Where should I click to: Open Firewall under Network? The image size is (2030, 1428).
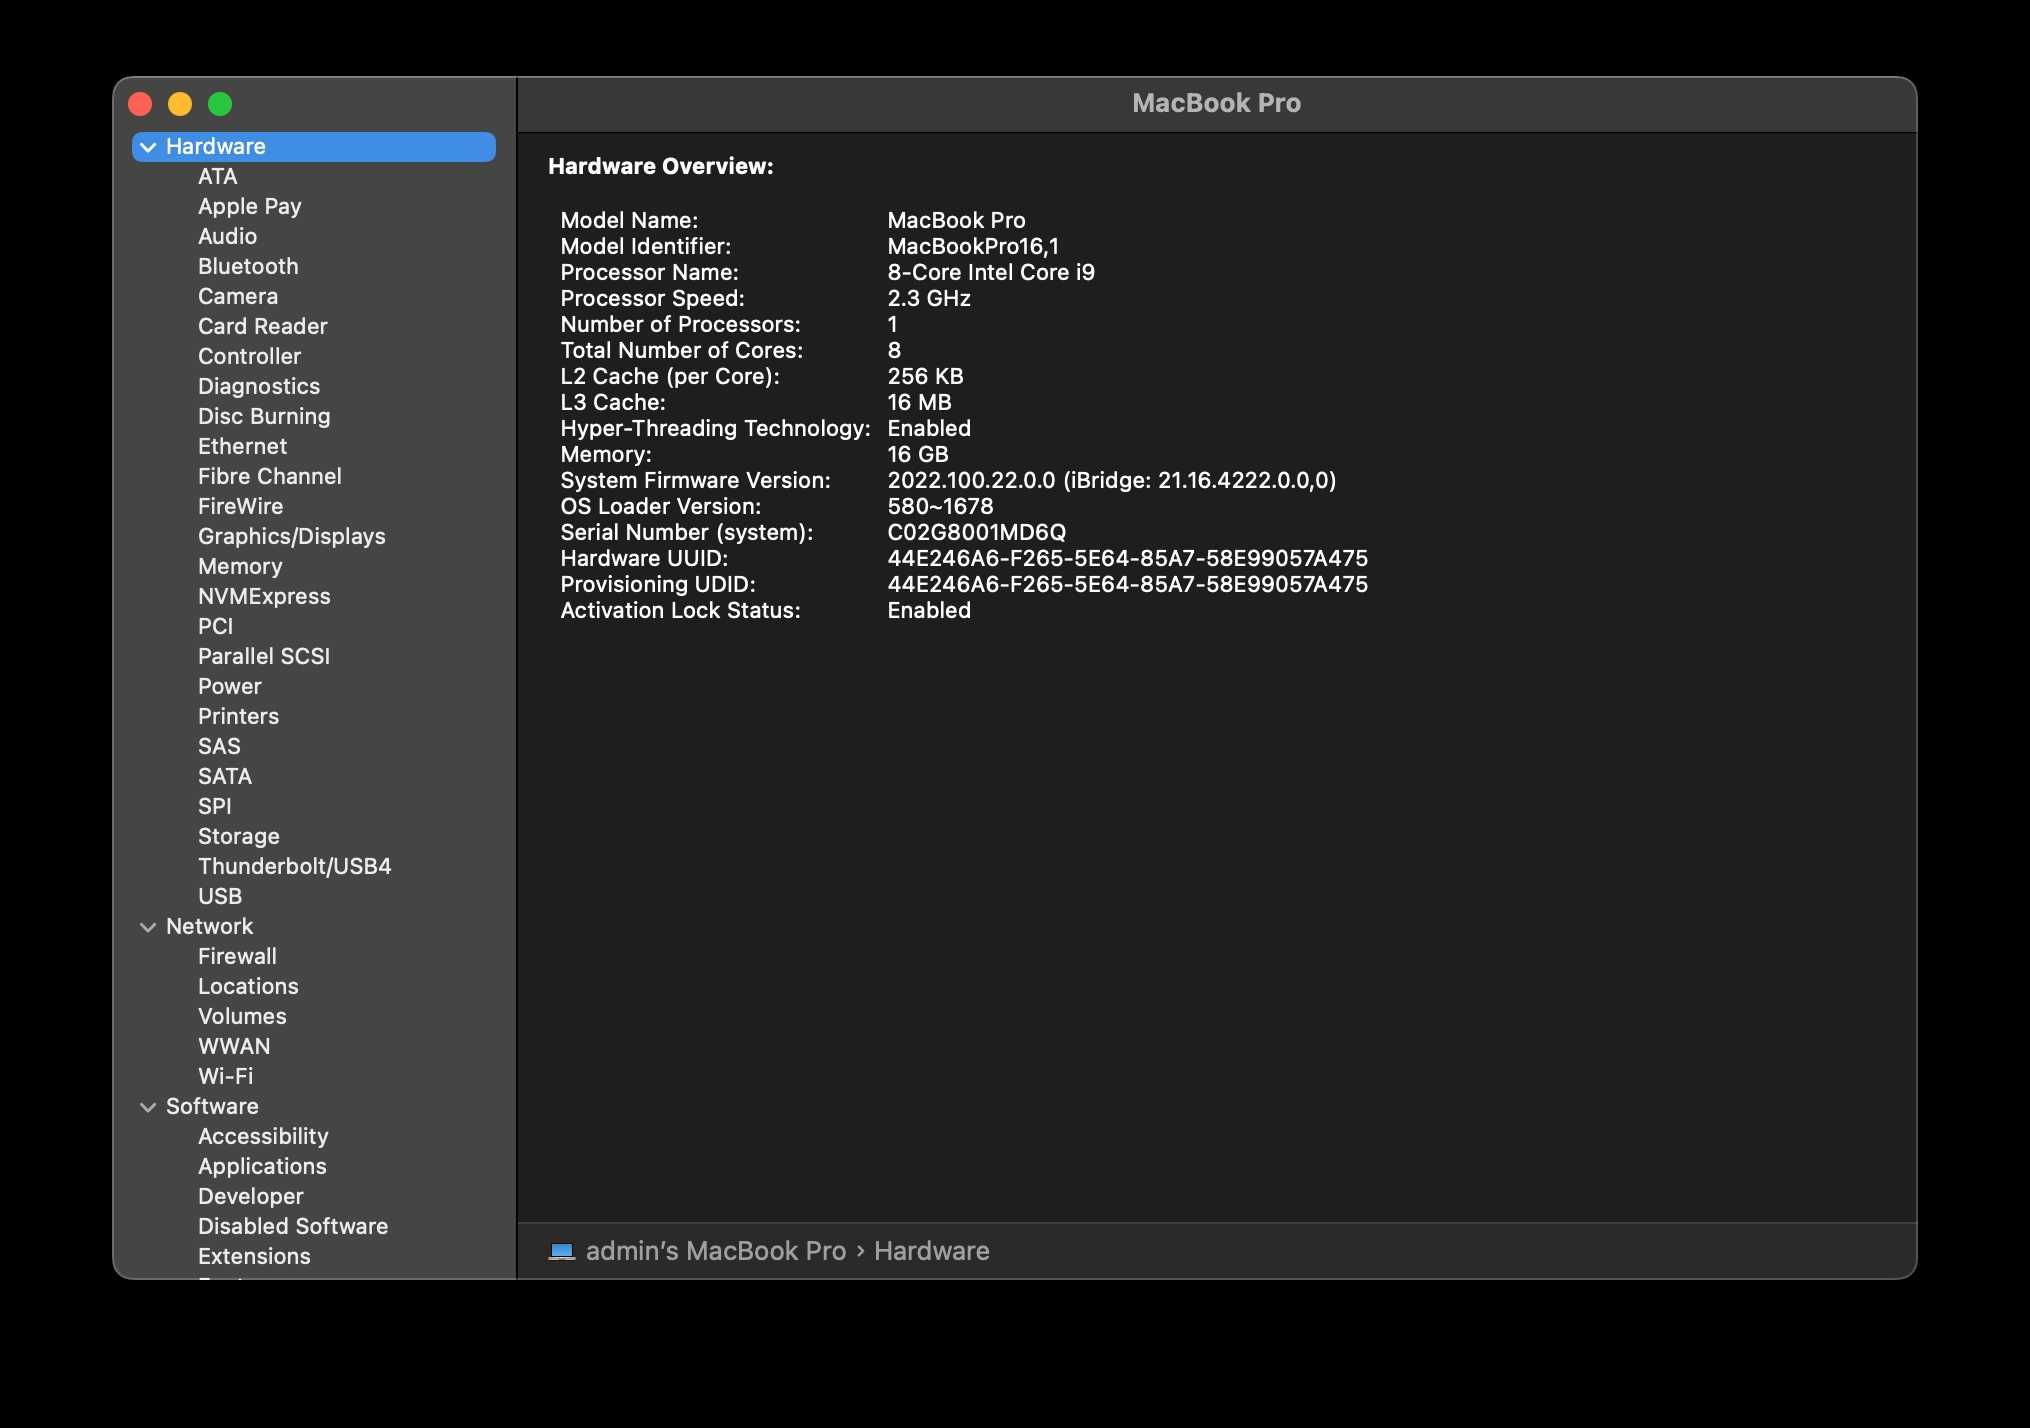[237, 957]
